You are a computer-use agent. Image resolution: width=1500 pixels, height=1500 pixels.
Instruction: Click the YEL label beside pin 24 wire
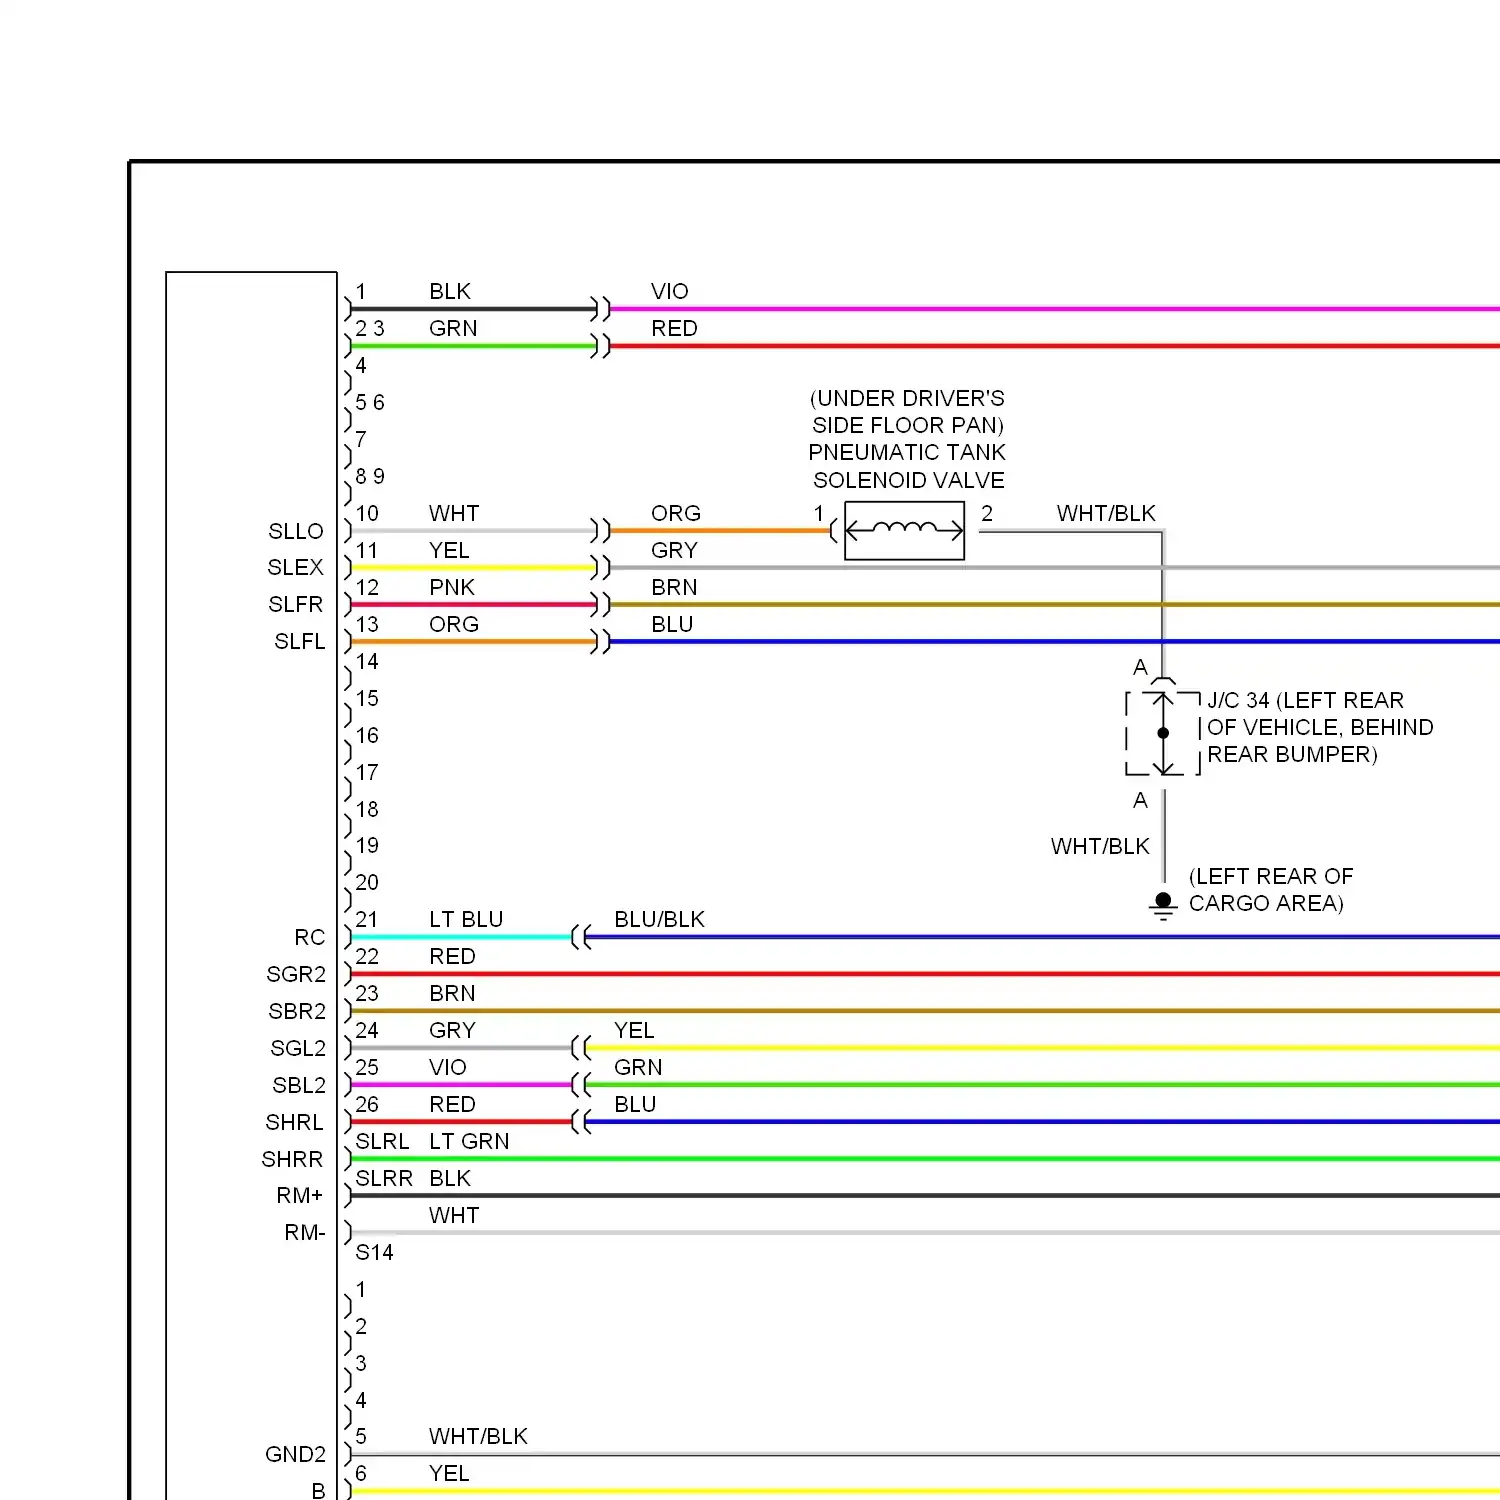coord(634,1030)
